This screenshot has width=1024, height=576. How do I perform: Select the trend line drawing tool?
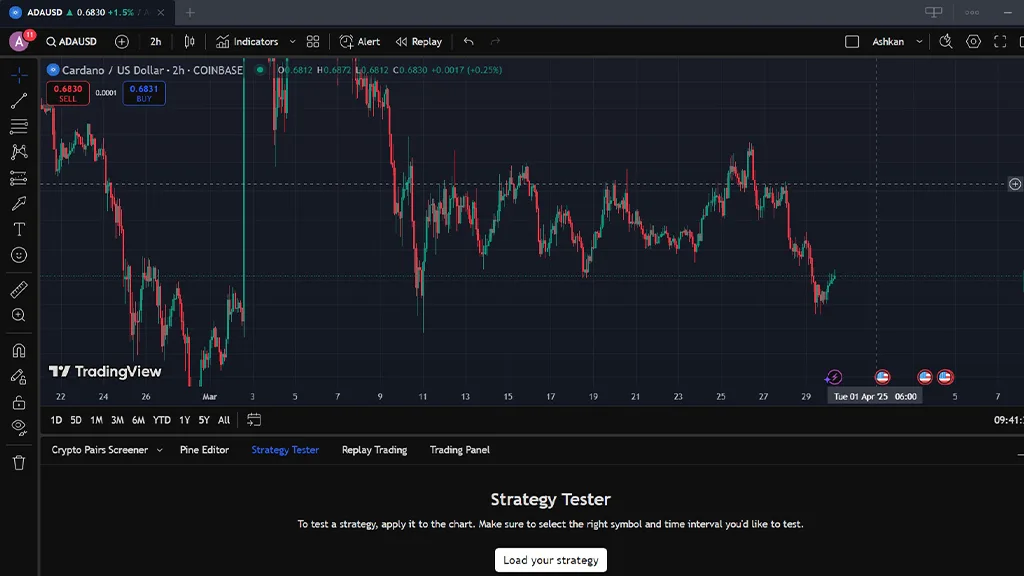click(18, 101)
